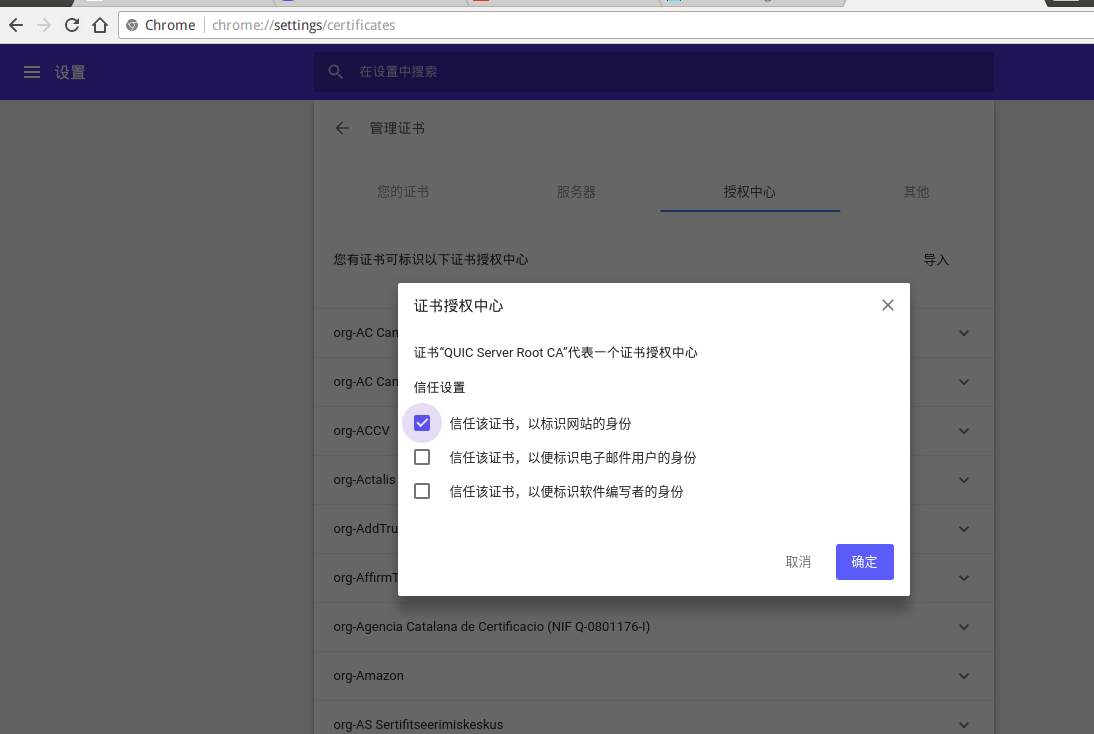Click the search magnifier icon in settings
Viewport: 1094px width, 734px height.
[x=336, y=71]
